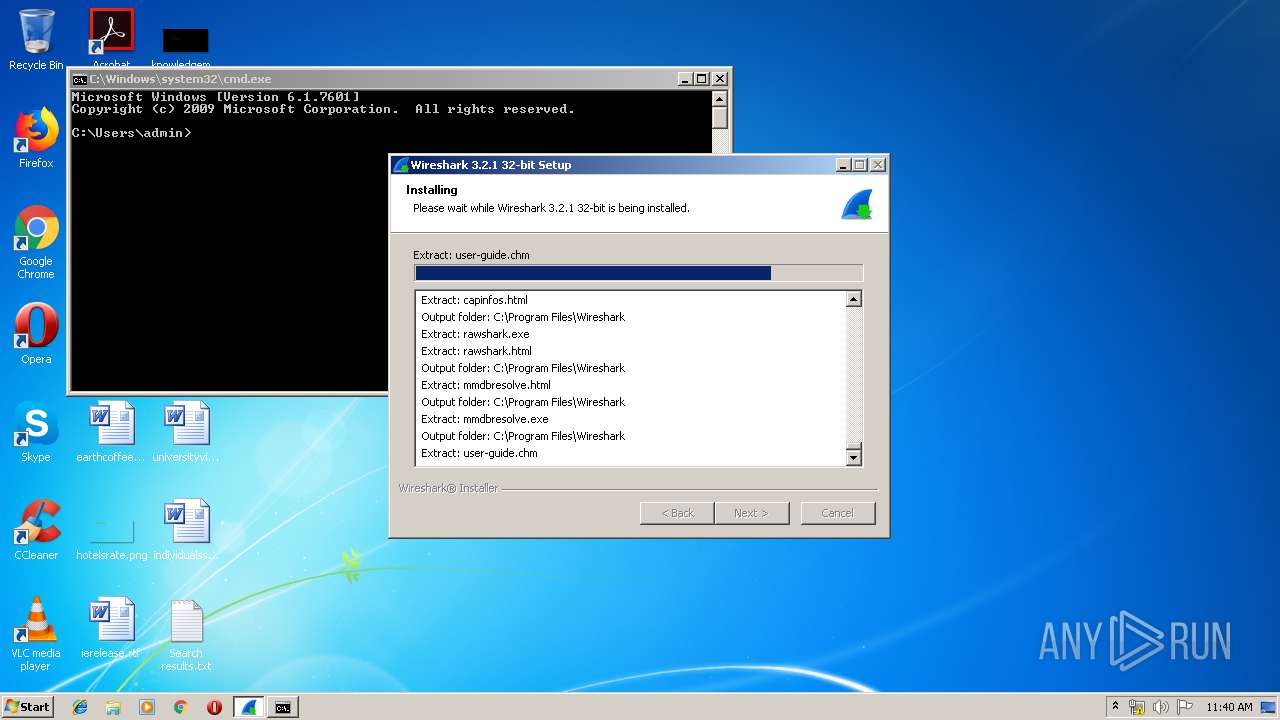
Task: Launch CCleaner desktop shortcut
Action: click(36, 530)
